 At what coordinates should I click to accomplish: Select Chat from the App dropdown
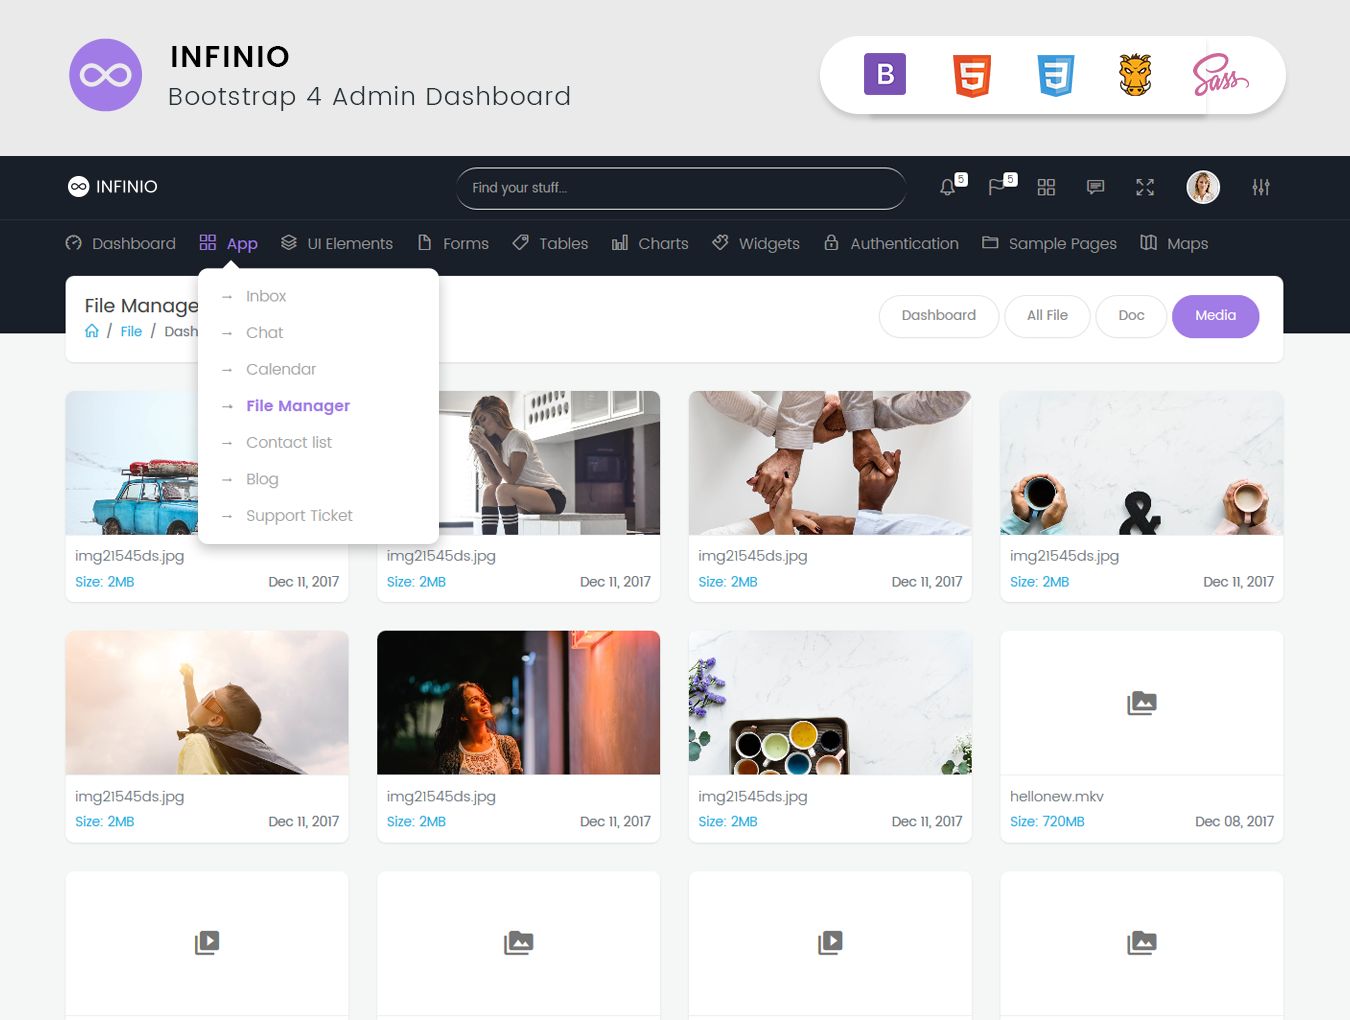265,332
